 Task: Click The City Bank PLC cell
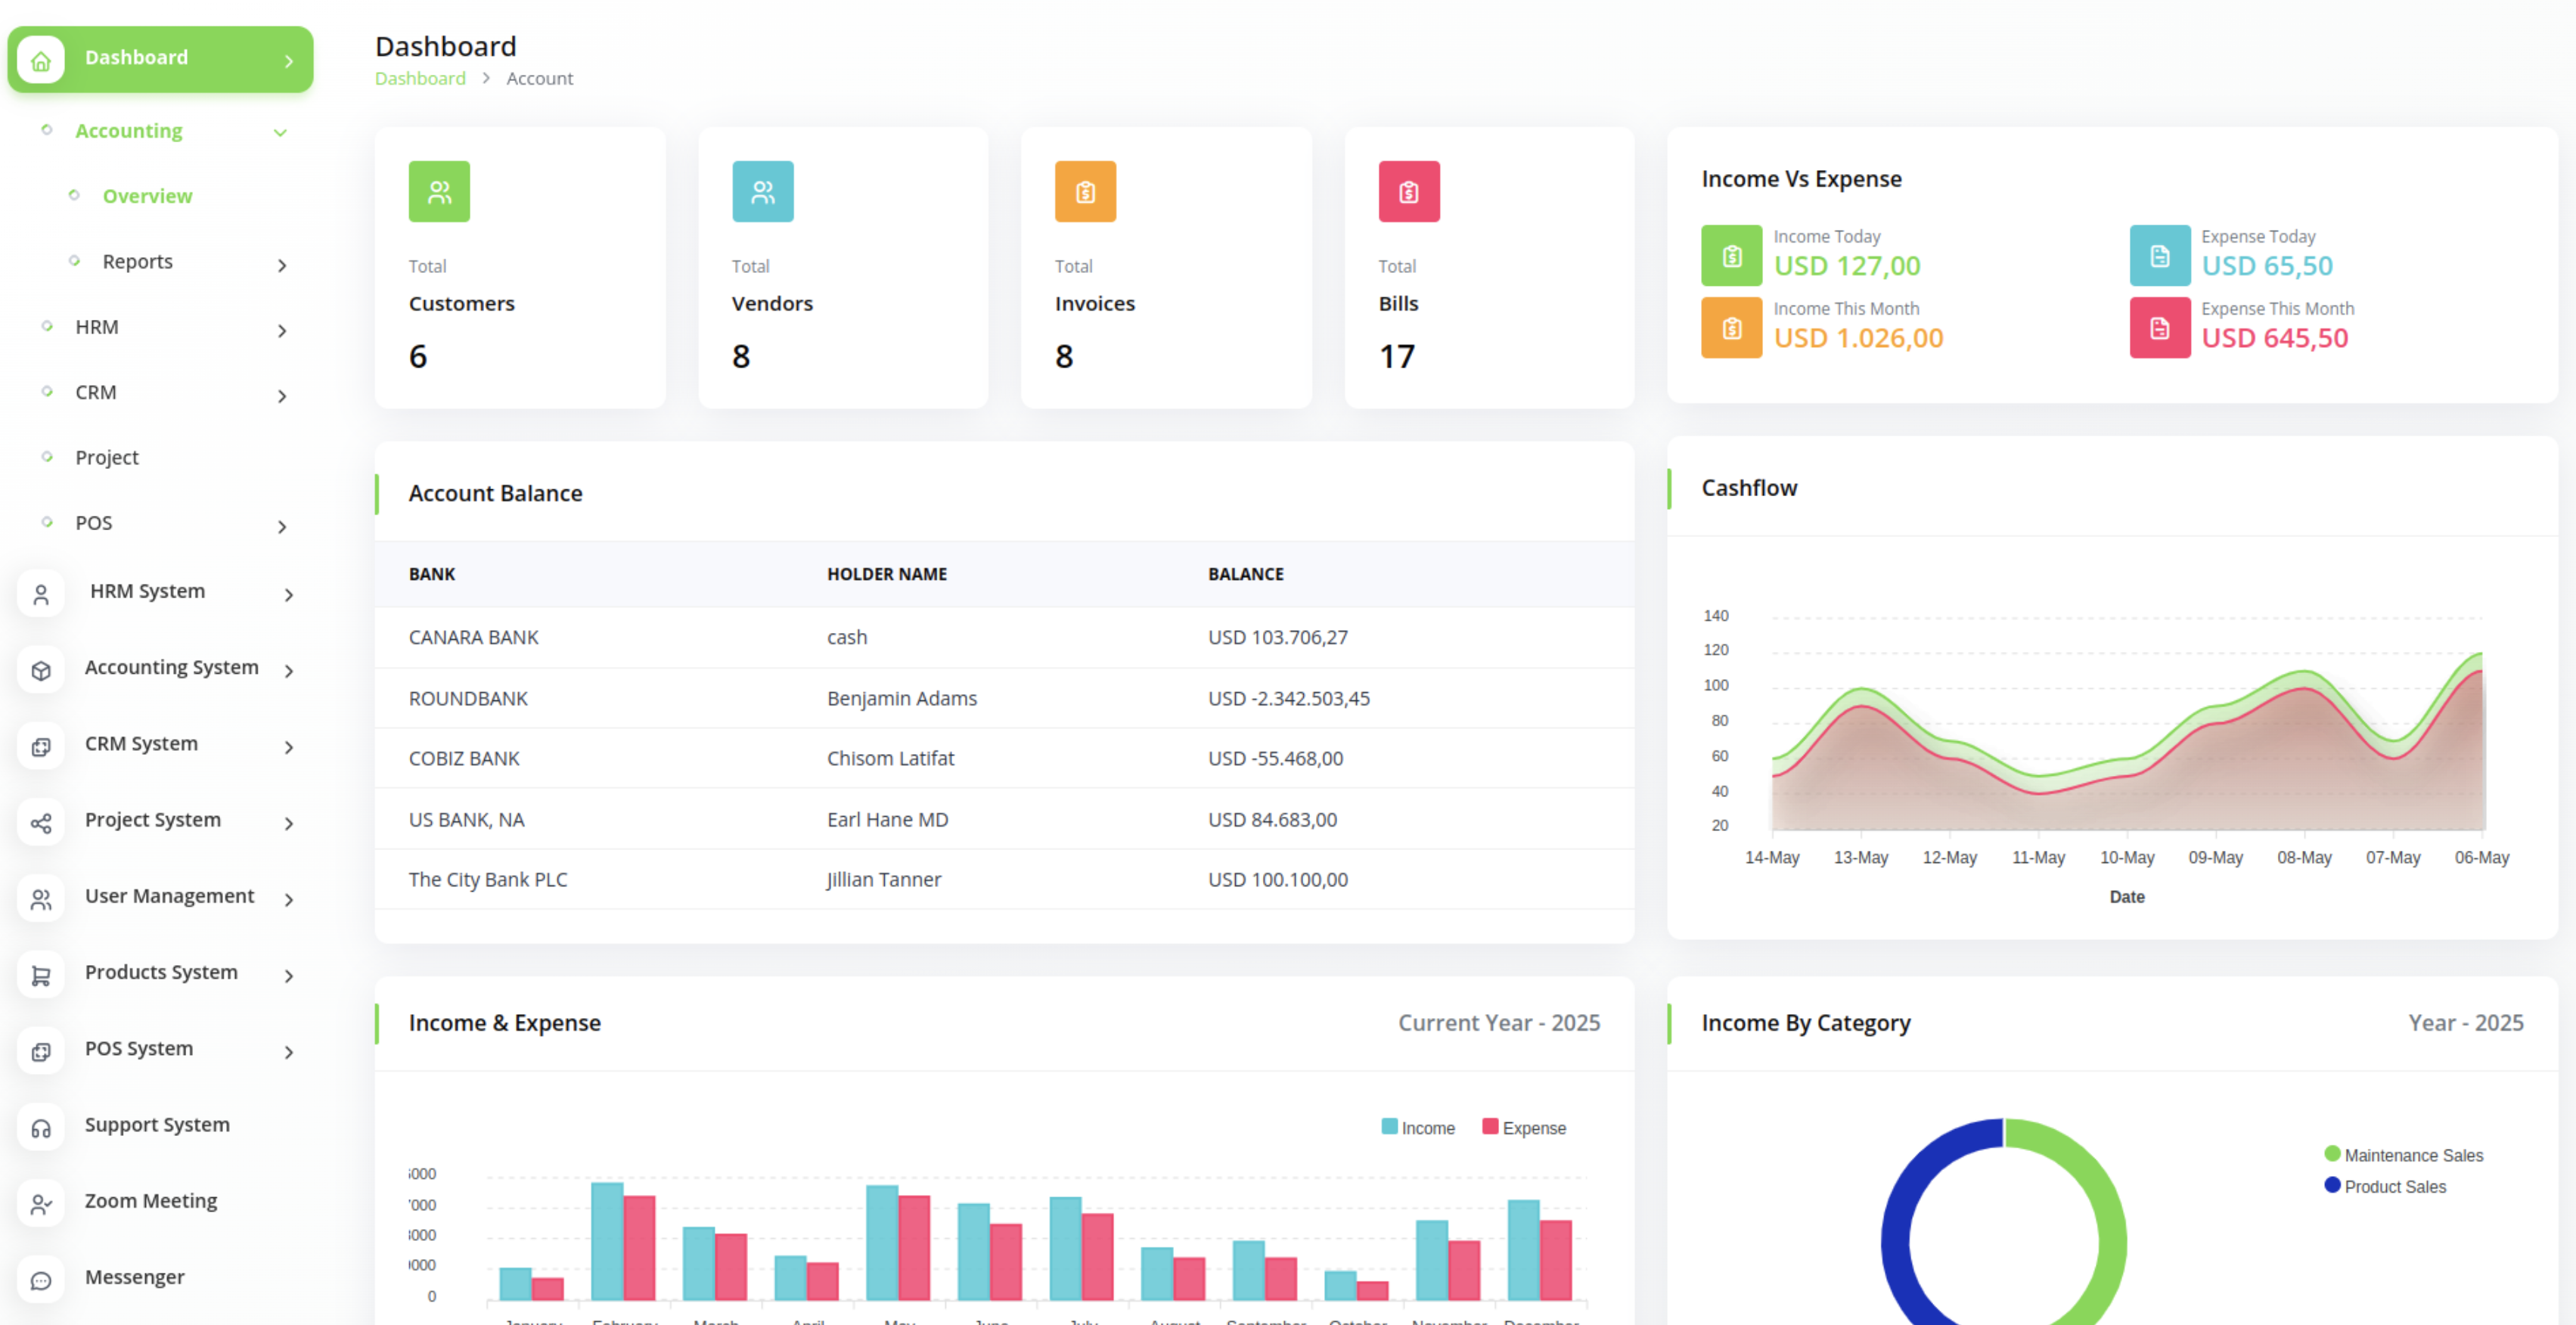coord(487,879)
